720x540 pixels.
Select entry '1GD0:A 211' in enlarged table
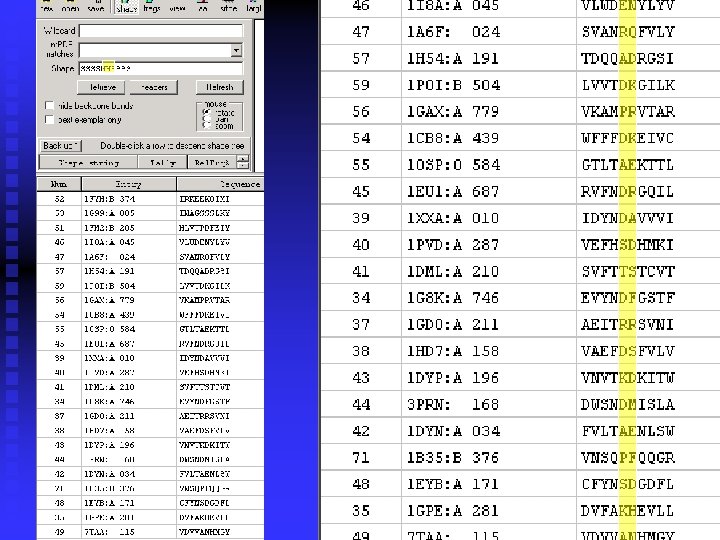pos(453,325)
